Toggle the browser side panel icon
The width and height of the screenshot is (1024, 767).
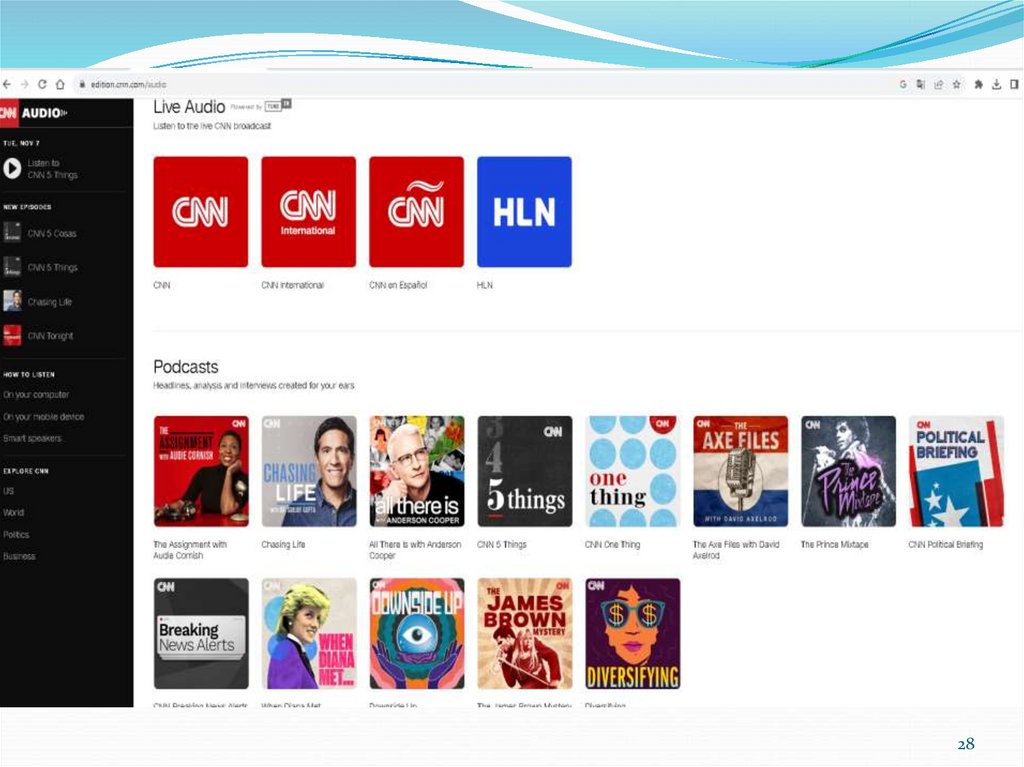click(x=1014, y=84)
